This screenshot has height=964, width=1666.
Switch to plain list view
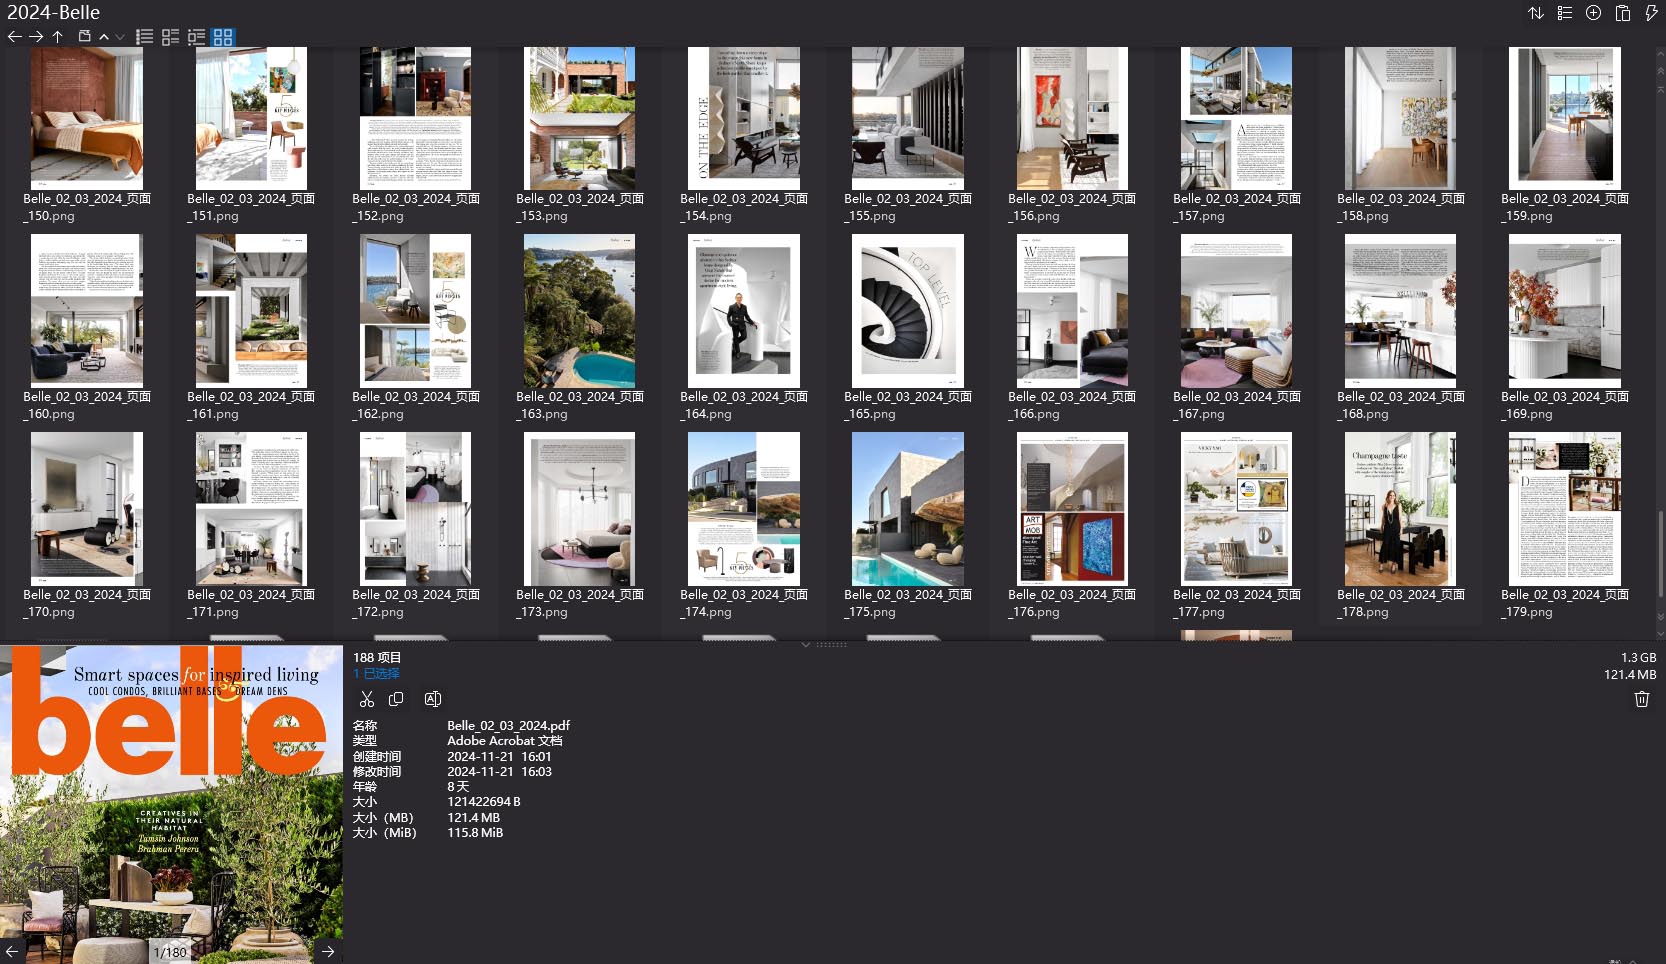145,37
